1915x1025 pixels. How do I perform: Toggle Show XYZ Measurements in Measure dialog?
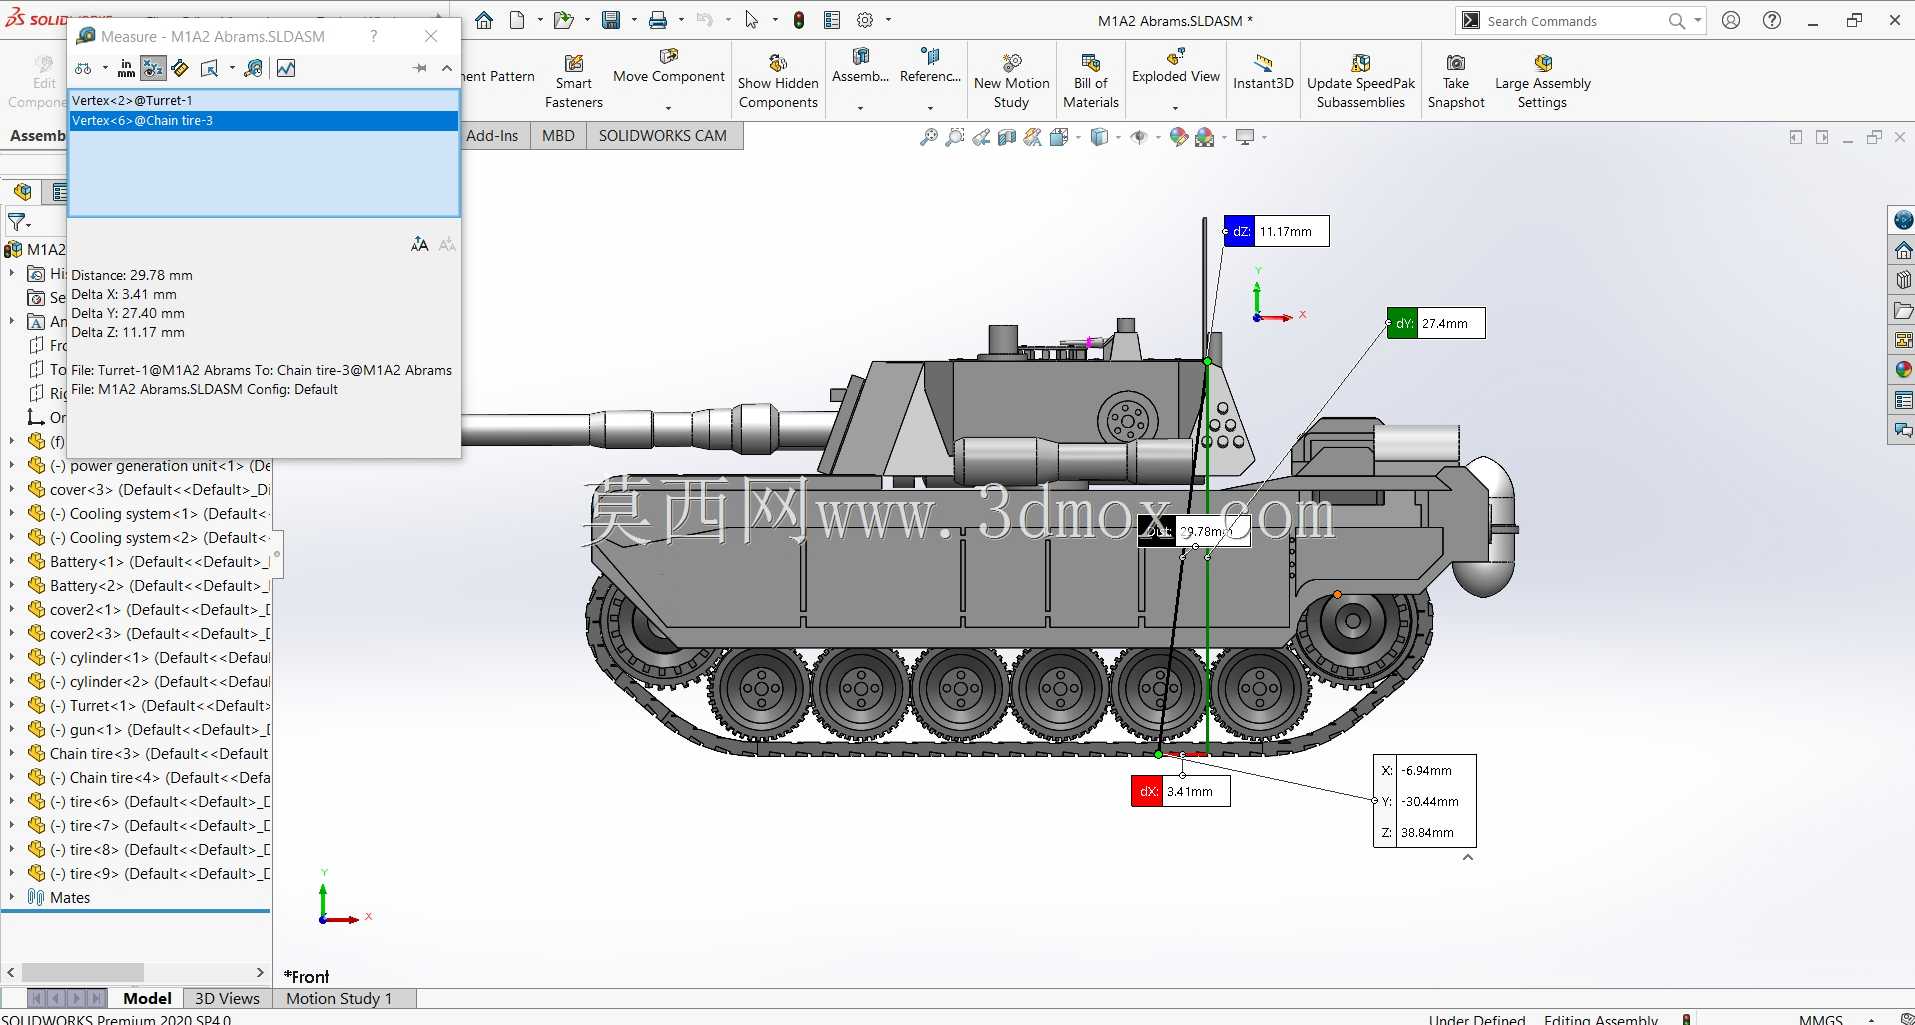coord(153,68)
